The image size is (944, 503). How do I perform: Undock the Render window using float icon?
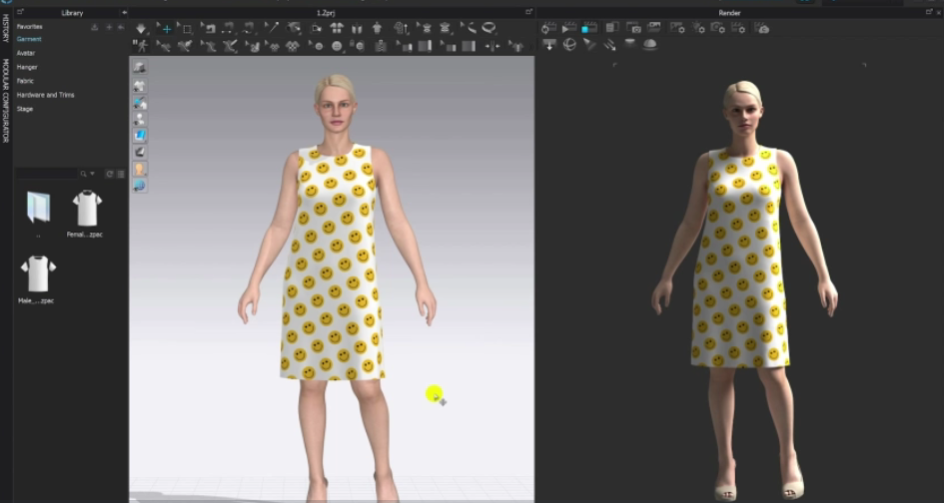tap(928, 13)
